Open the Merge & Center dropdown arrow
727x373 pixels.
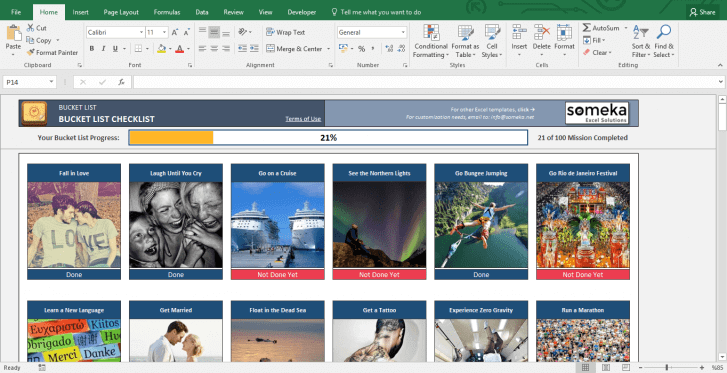pos(328,49)
